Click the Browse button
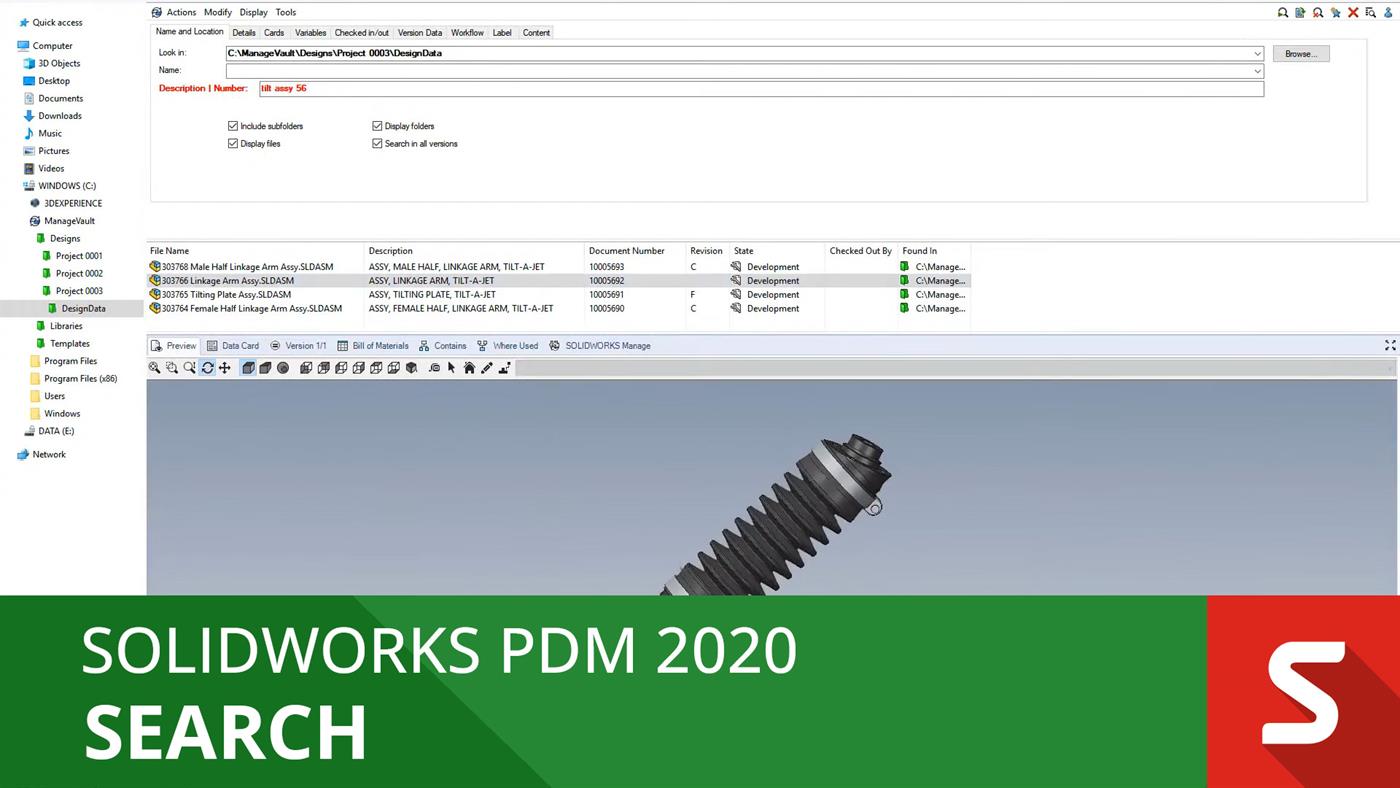The height and width of the screenshot is (788, 1400). point(1301,53)
